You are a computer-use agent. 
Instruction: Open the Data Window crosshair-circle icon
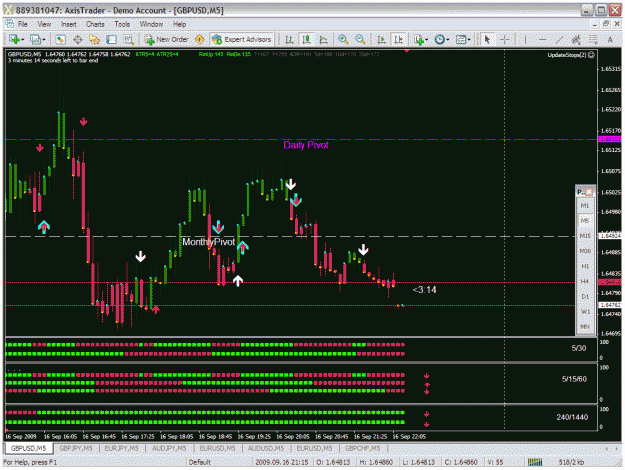78,39
